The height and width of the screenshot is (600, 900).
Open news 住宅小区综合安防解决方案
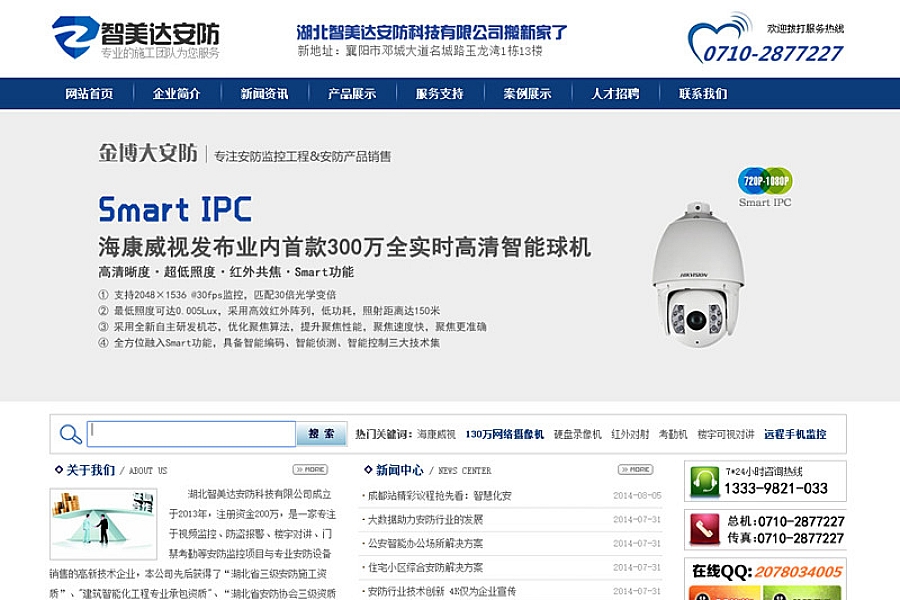tap(425, 567)
